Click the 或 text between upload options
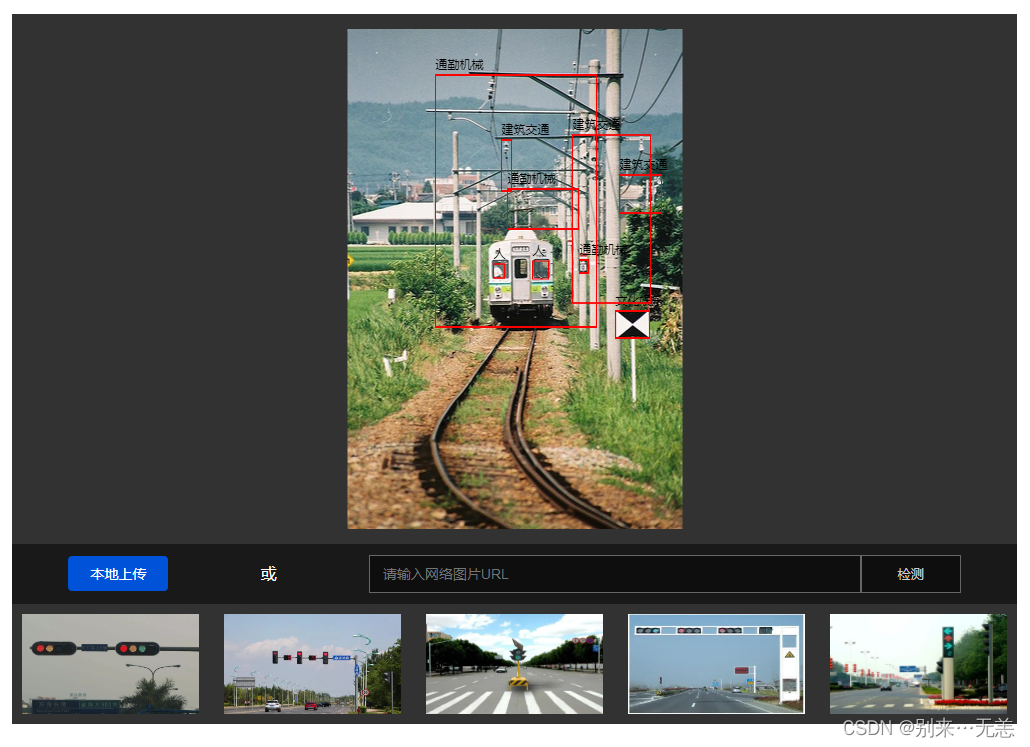This screenshot has height=747, width=1030. (268, 574)
